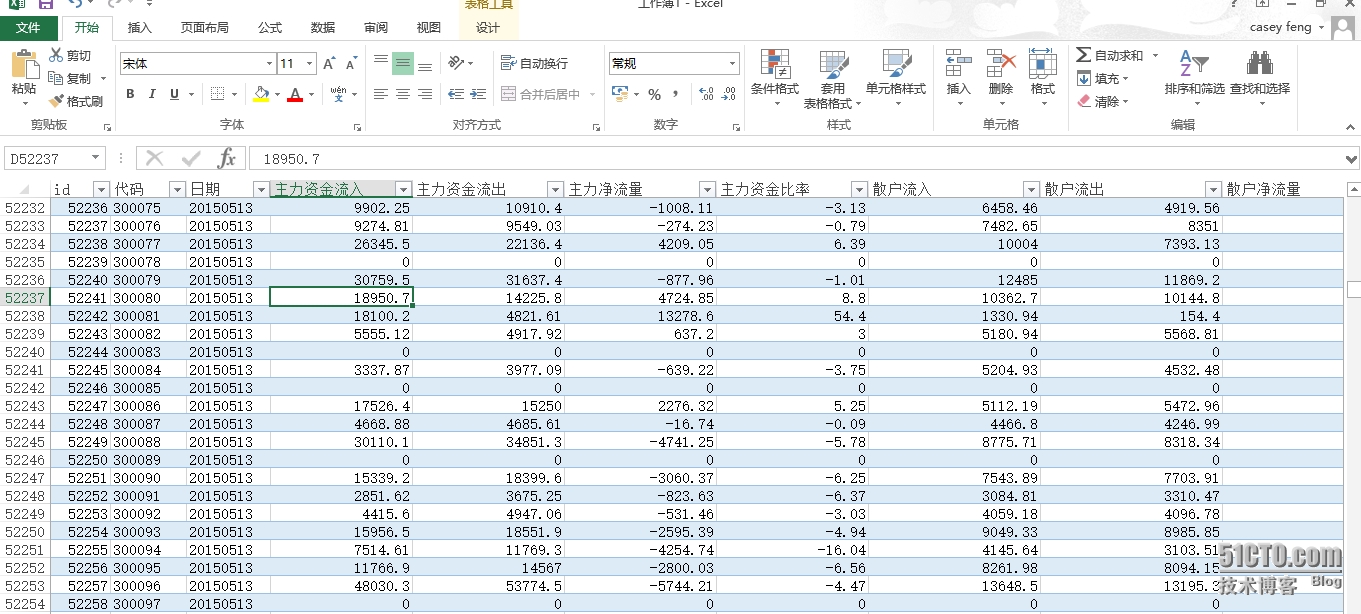Toggle Italic formatting
Image resolution: width=1361 pixels, height=614 pixels.
[152, 94]
